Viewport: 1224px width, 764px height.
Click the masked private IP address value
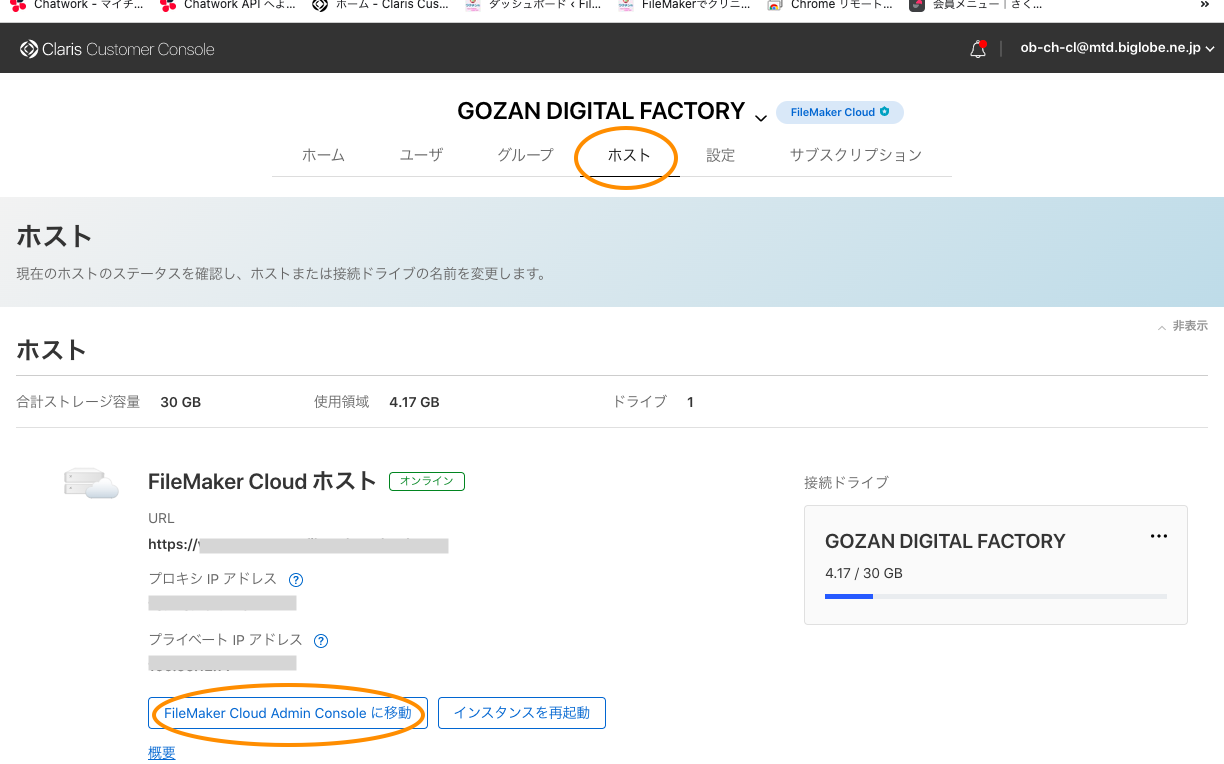tap(222, 663)
